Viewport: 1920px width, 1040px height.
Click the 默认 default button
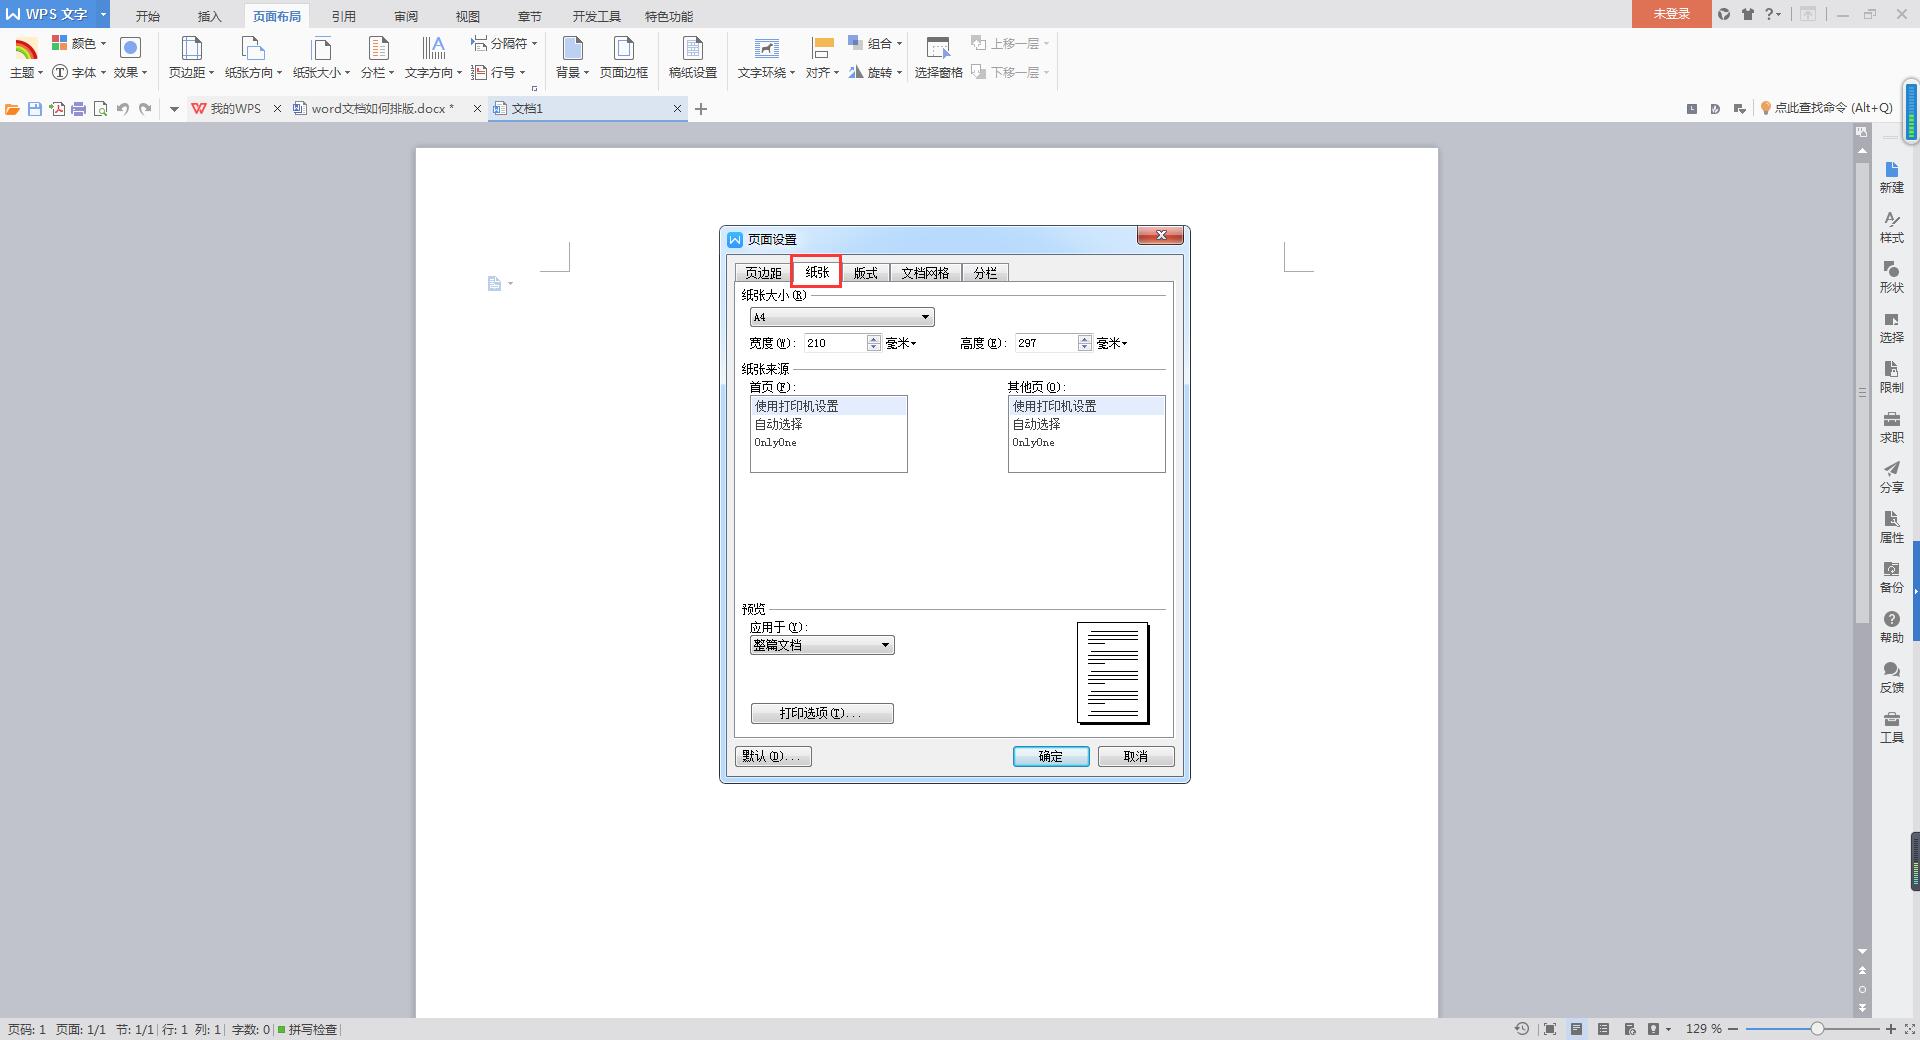tap(773, 756)
